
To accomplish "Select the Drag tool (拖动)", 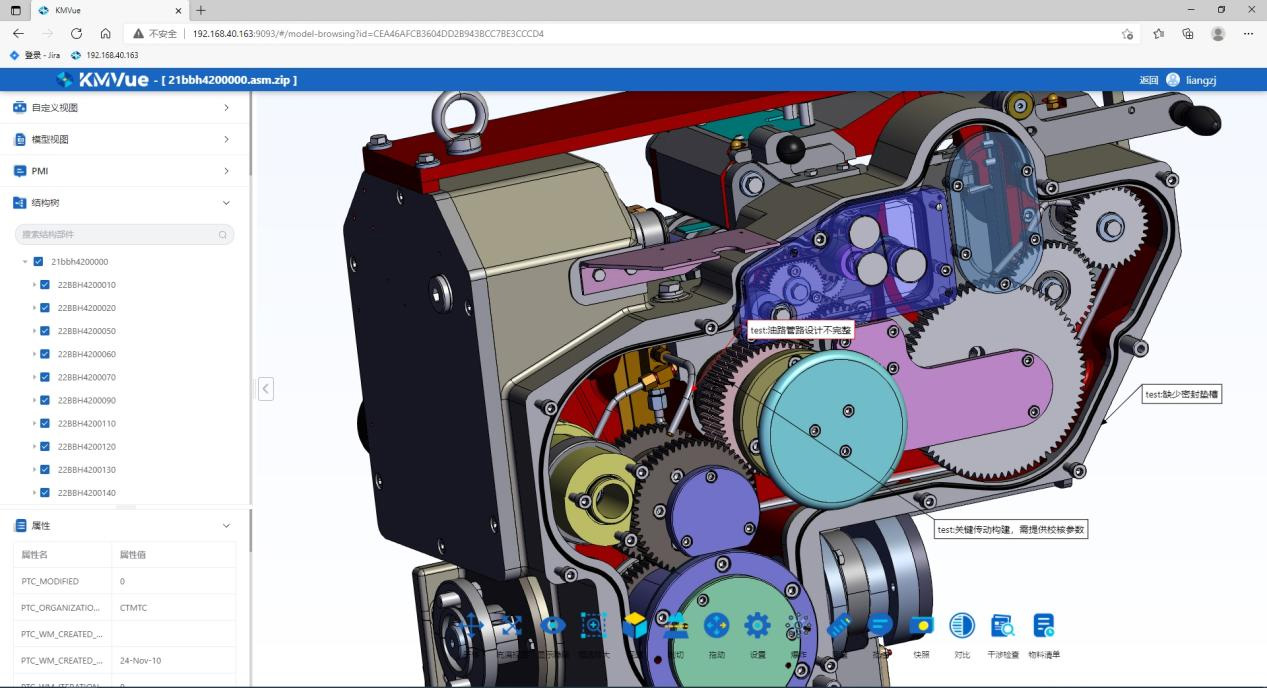I will (716, 627).
